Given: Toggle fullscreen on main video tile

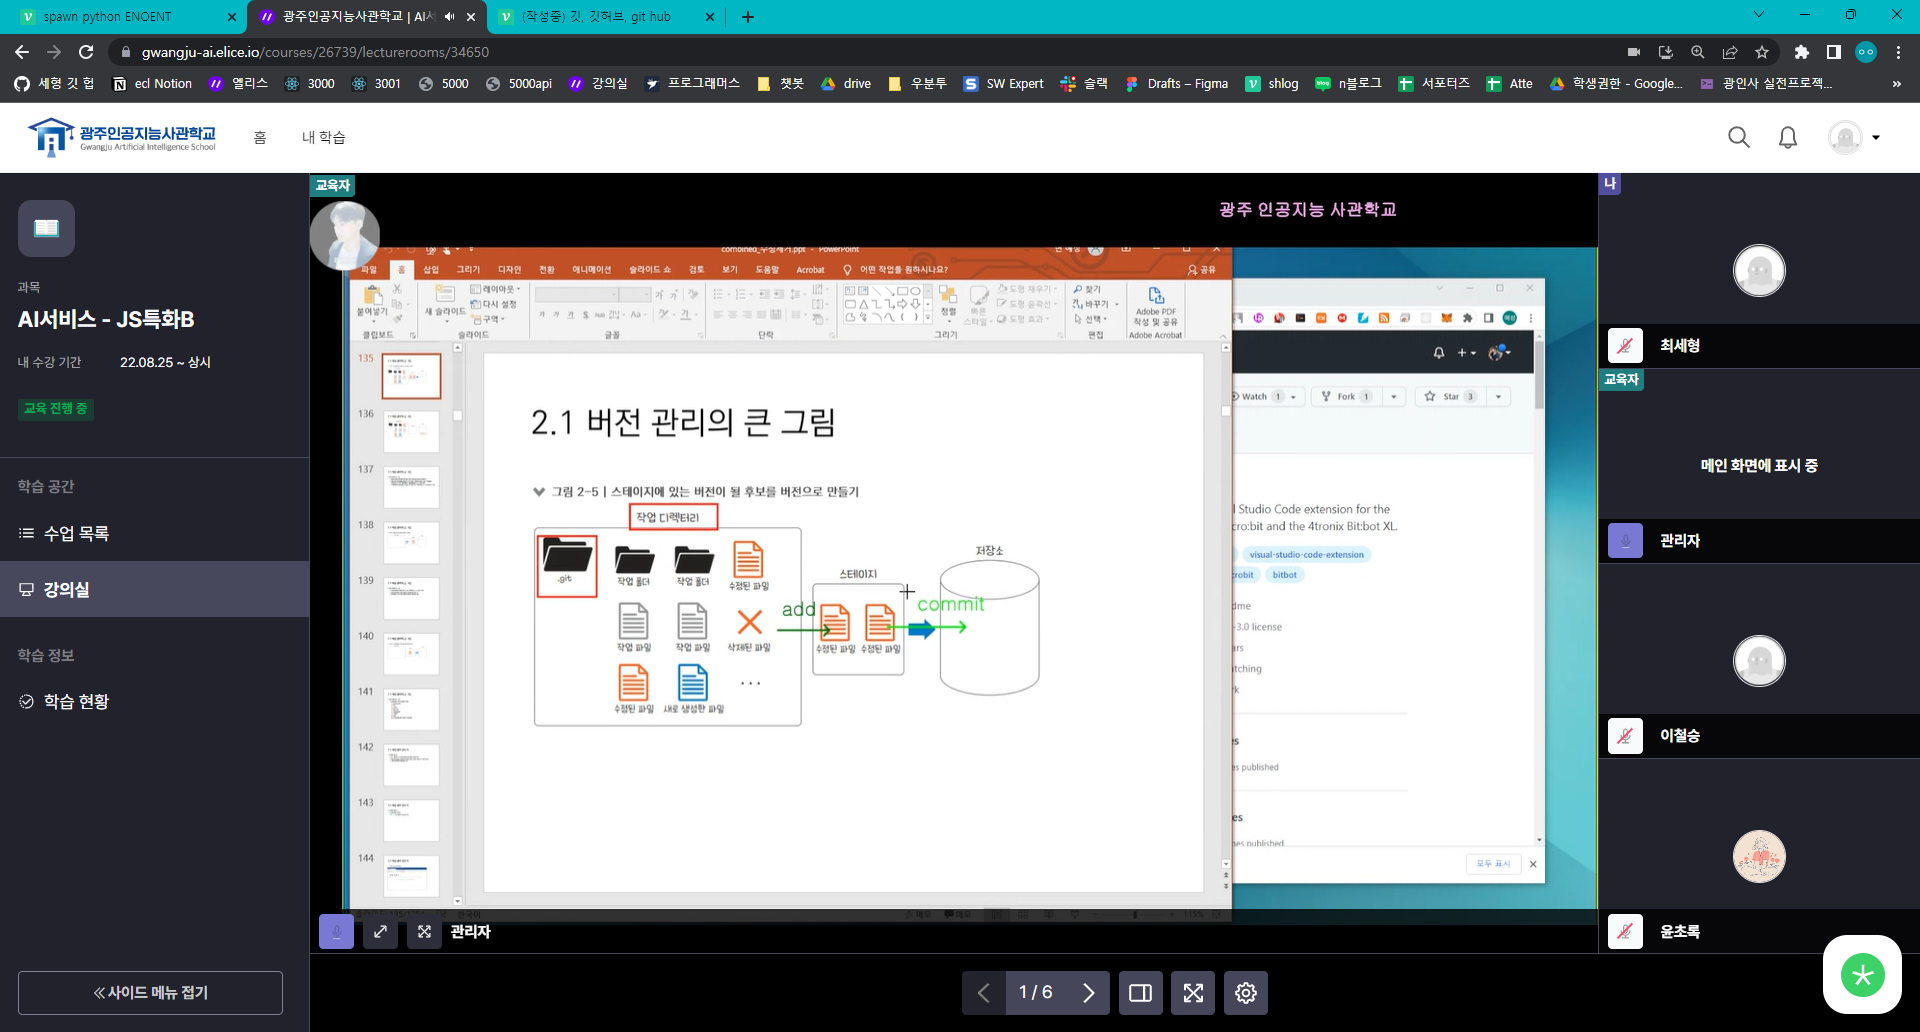Looking at the screenshot, I should pyautogui.click(x=424, y=931).
